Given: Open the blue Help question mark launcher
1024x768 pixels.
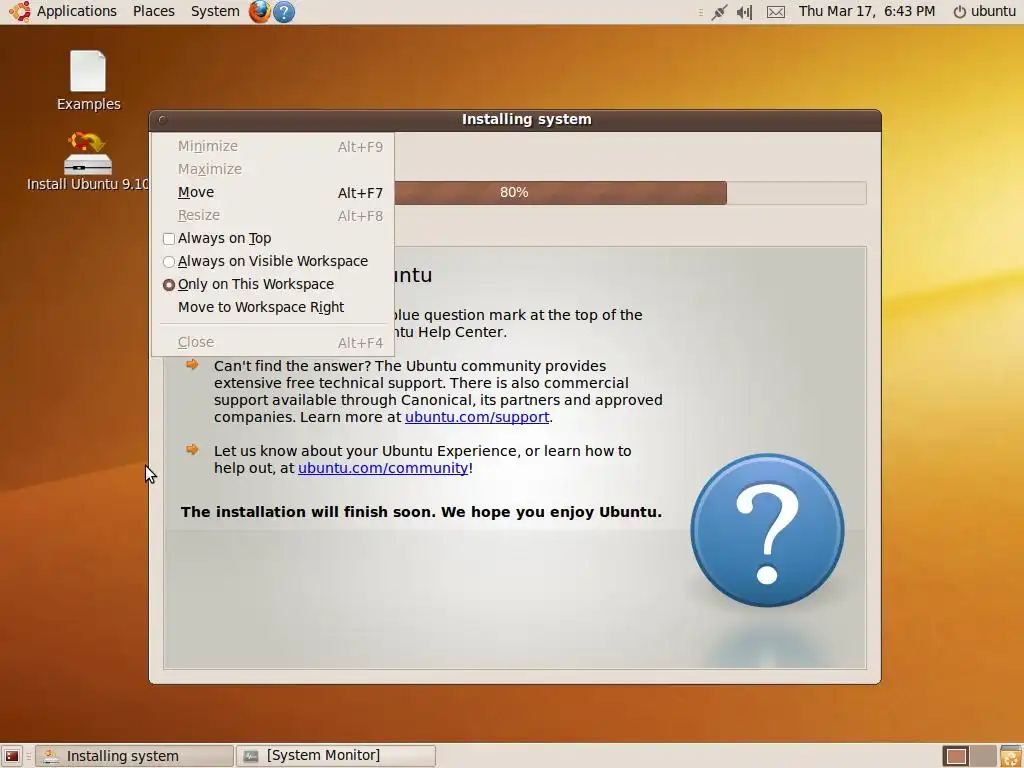Looking at the screenshot, I should (x=283, y=12).
